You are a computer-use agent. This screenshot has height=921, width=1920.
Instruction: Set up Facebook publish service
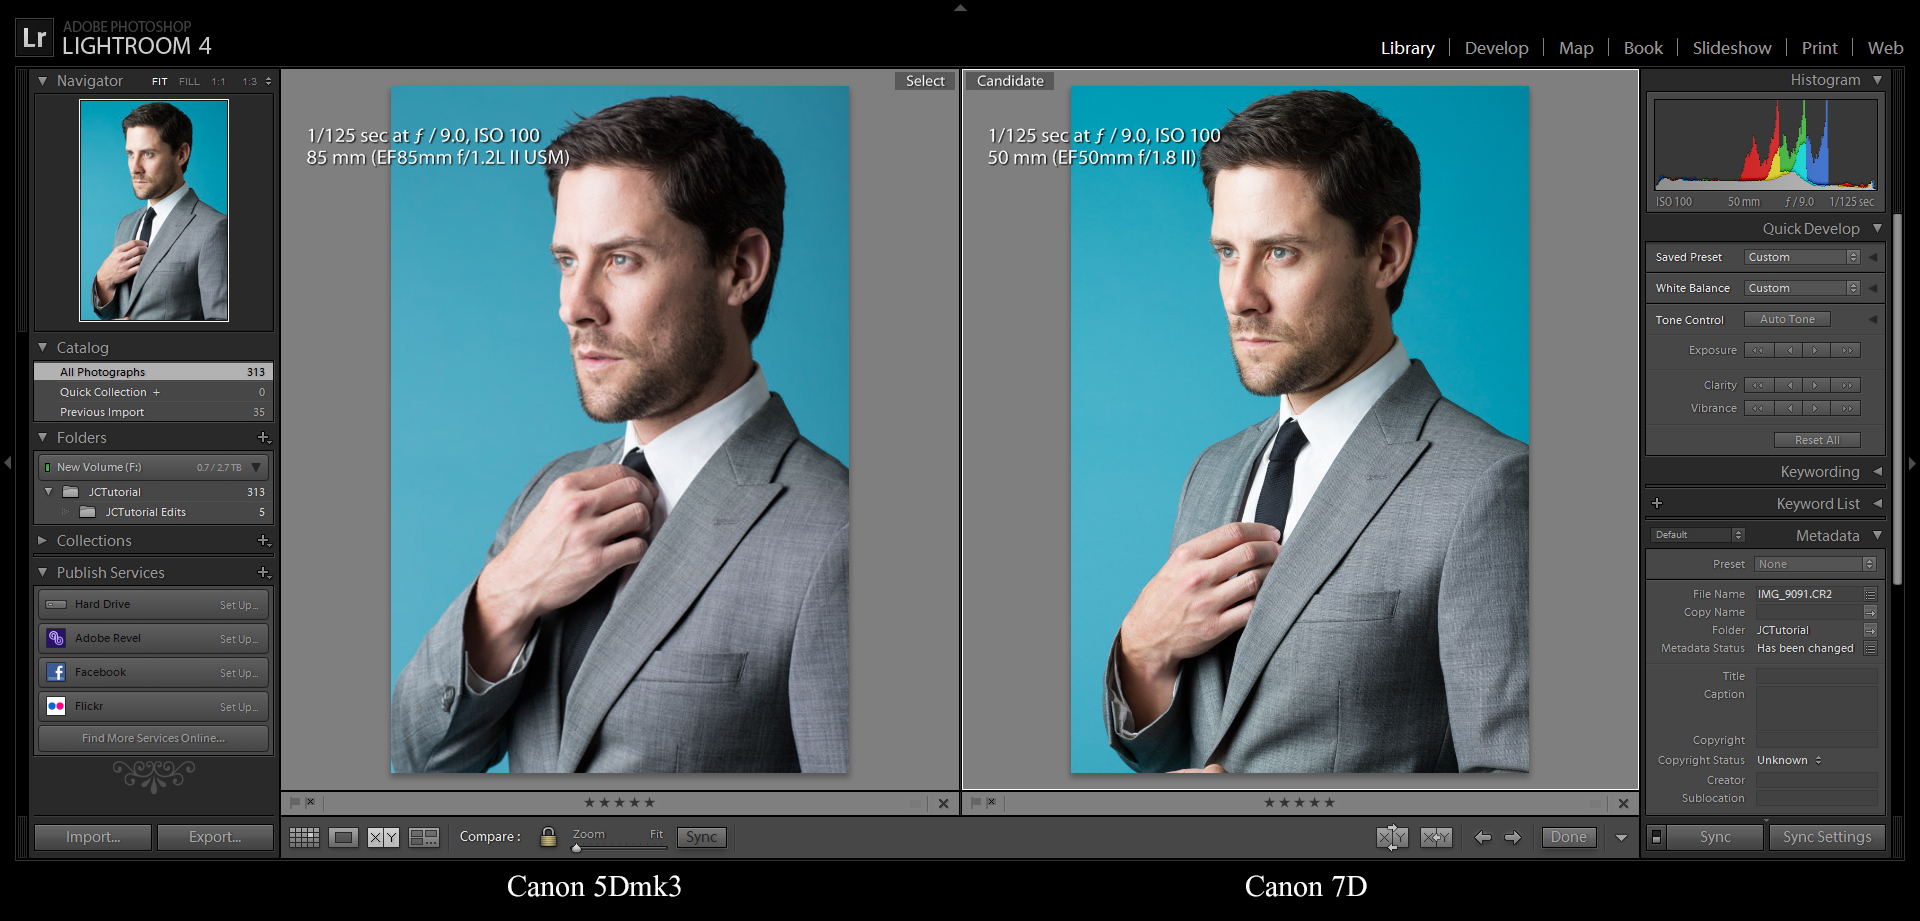click(x=239, y=673)
